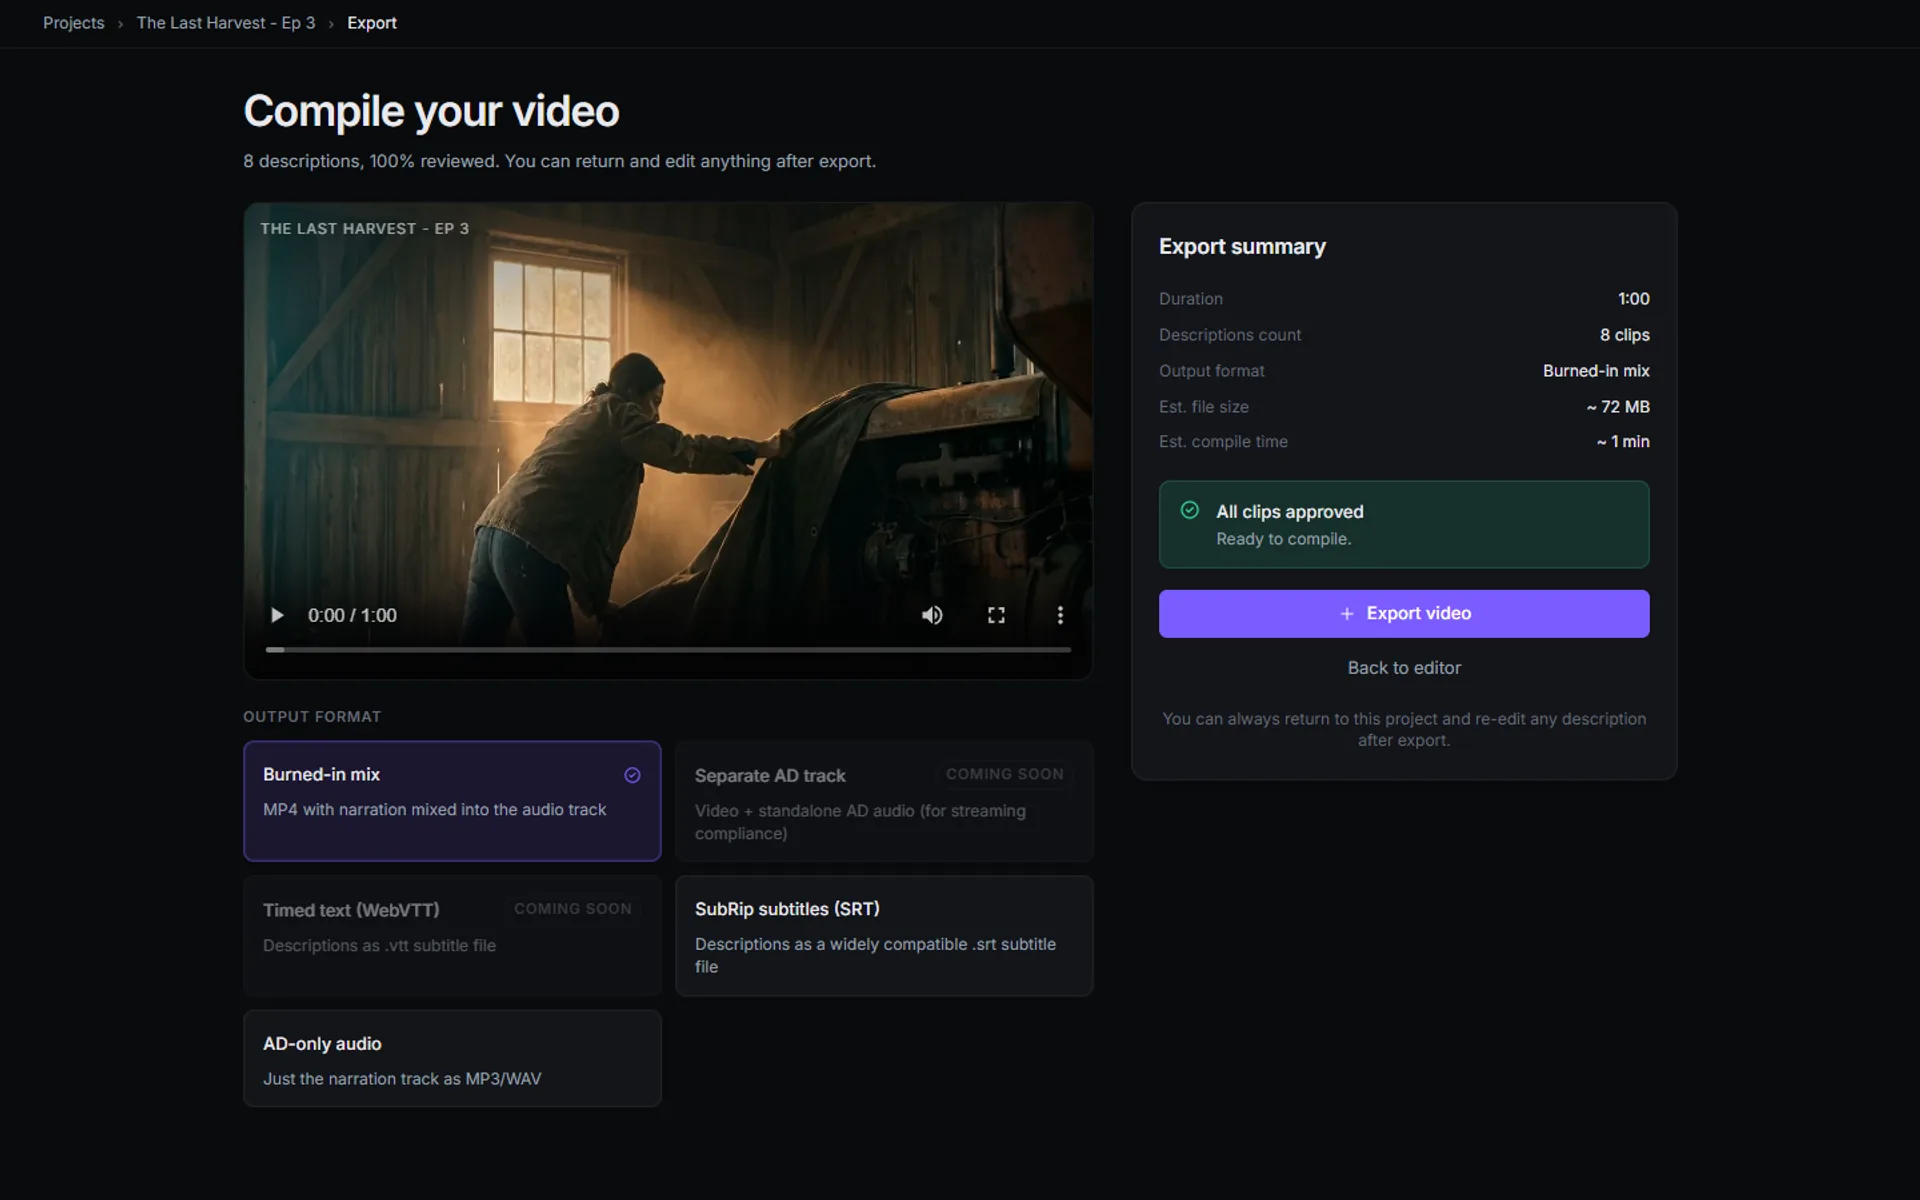Viewport: 1920px width, 1200px height.
Task: Click COMING SOON badge on Separate AD track
Action: [x=1005, y=774]
